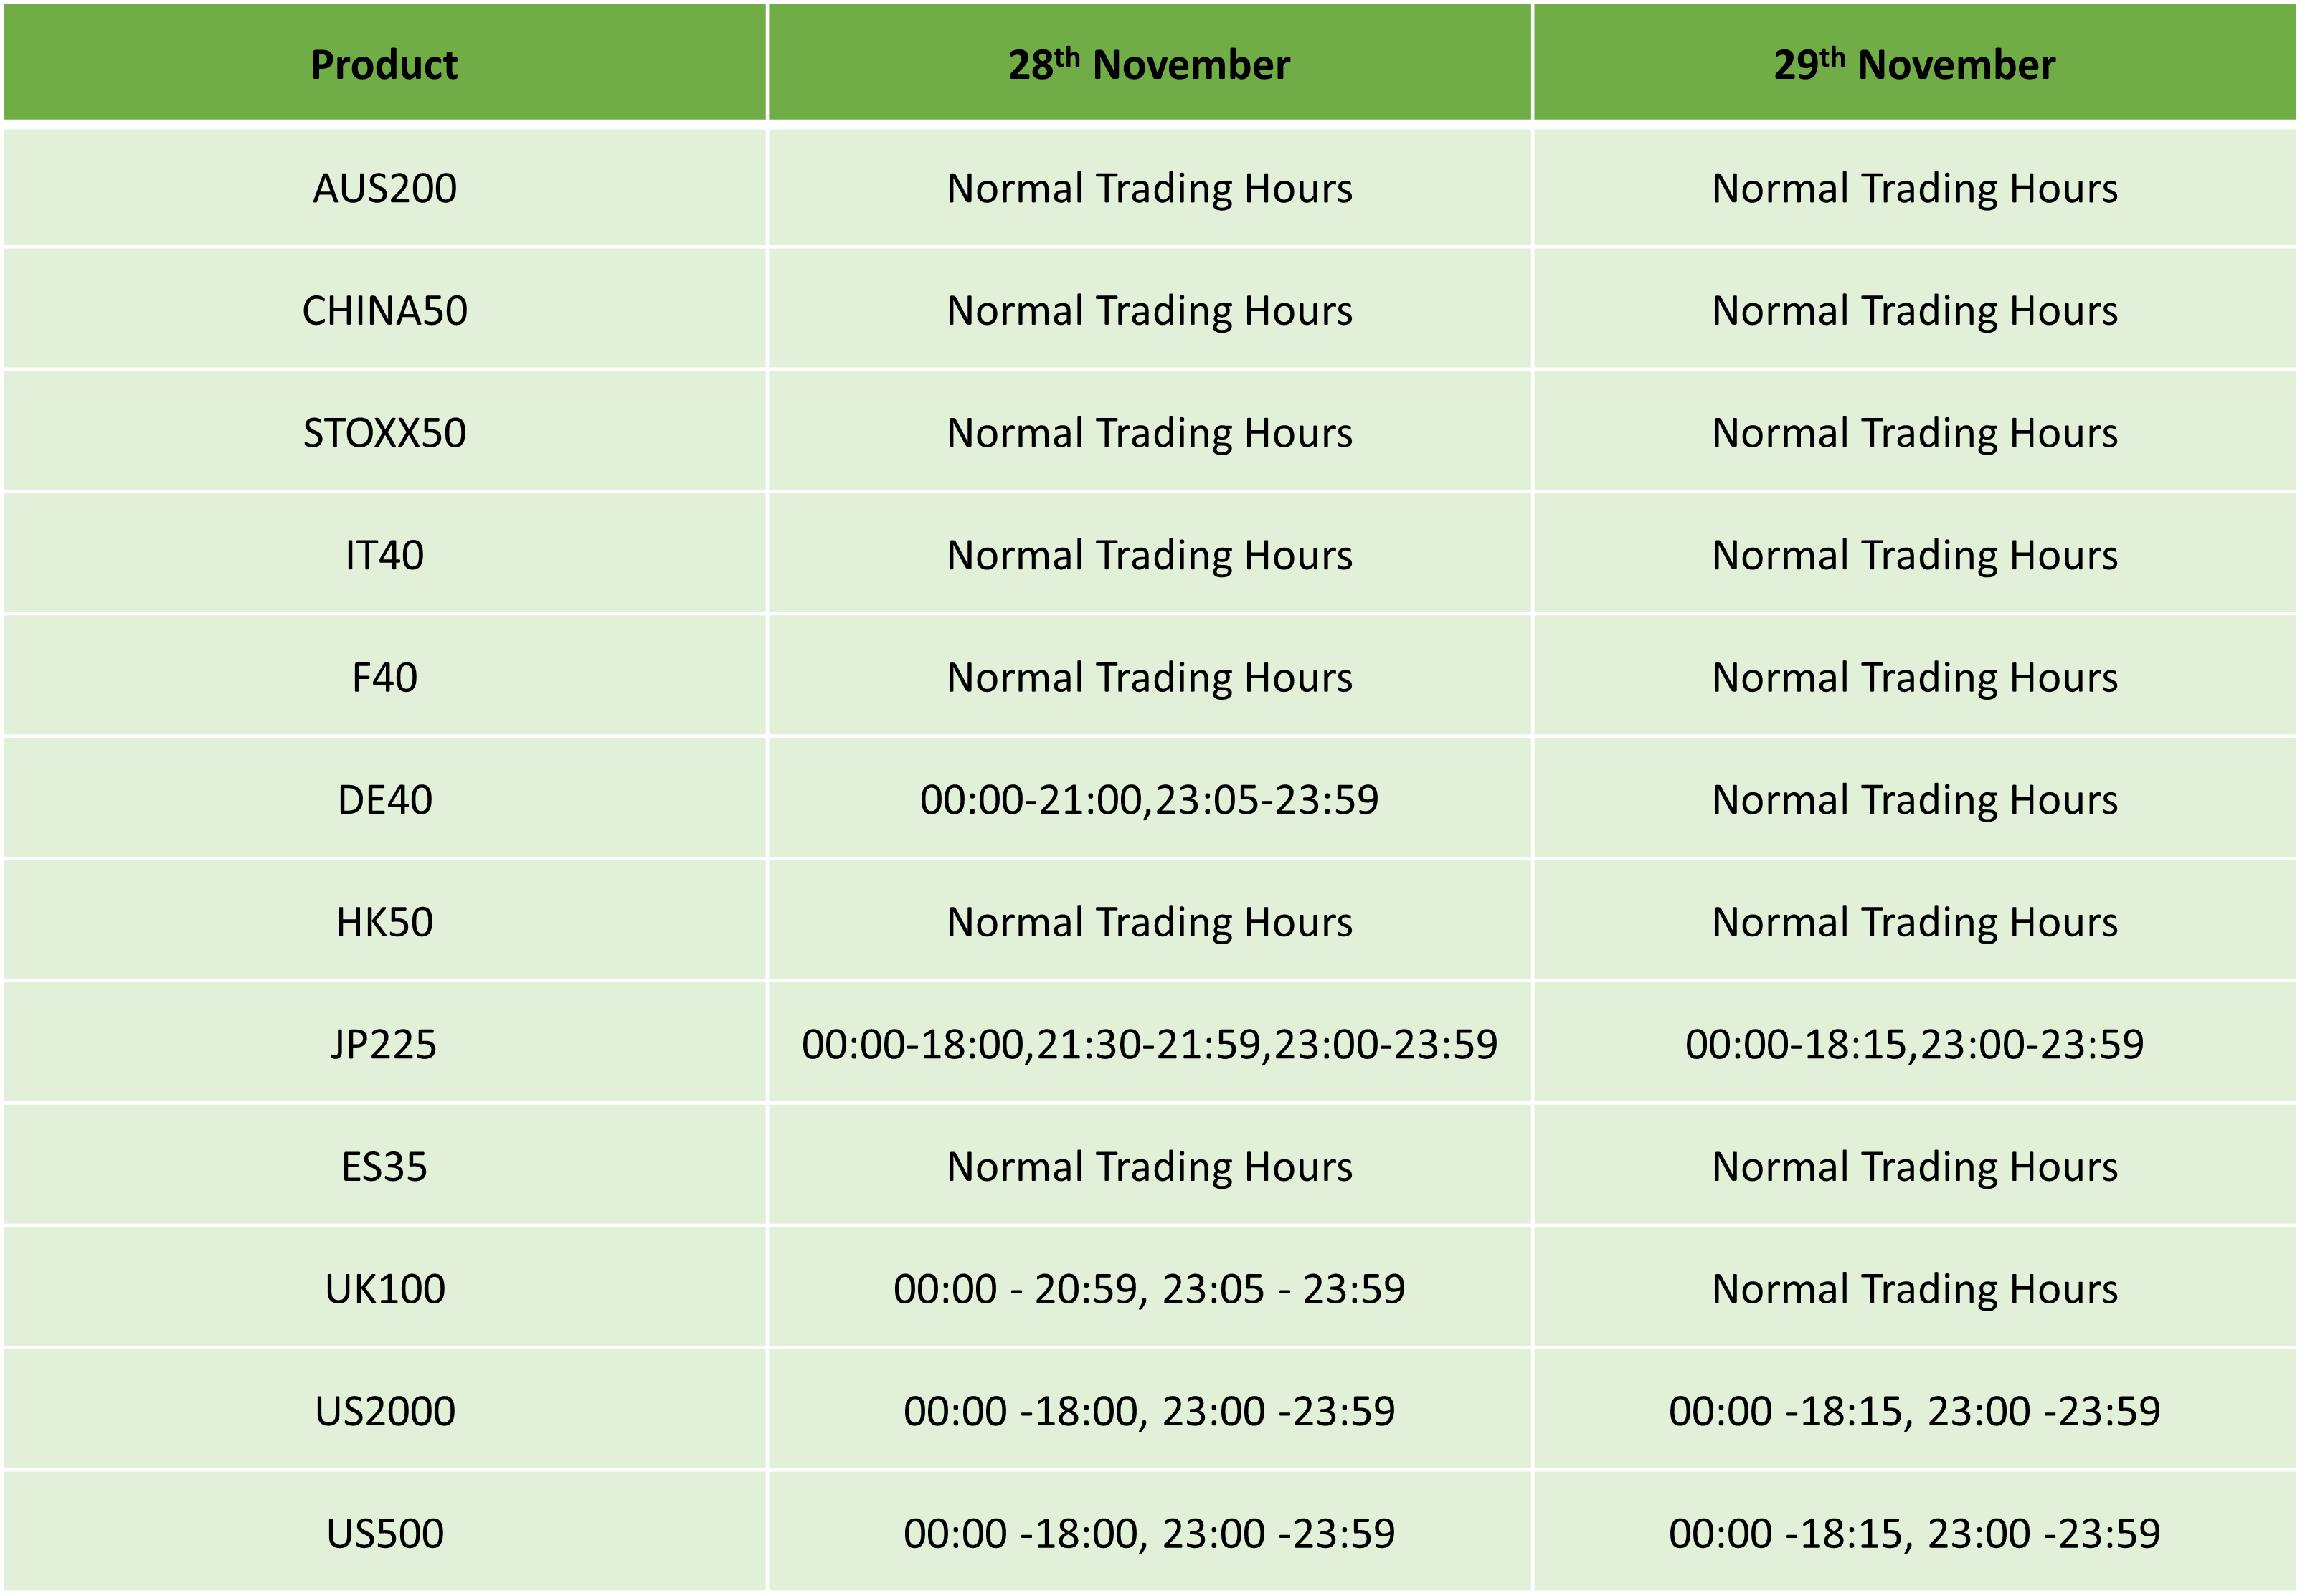Select the 28th November column header
Image resolution: width=2305 pixels, height=1596 pixels.
click(x=1149, y=64)
